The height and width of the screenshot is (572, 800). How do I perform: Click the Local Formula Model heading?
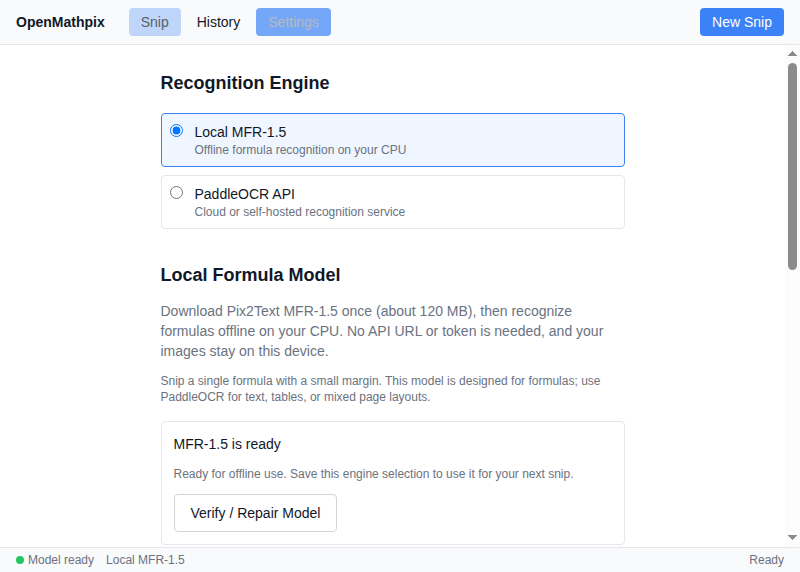point(250,275)
